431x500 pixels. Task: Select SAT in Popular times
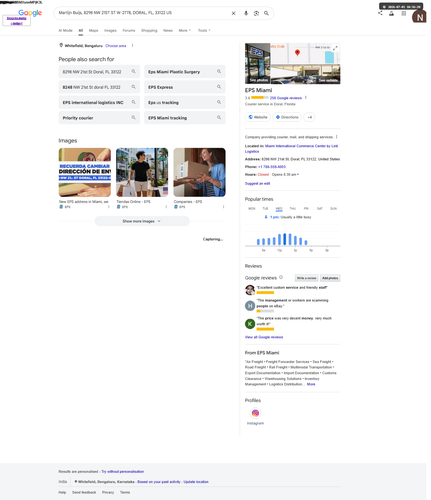point(320,209)
